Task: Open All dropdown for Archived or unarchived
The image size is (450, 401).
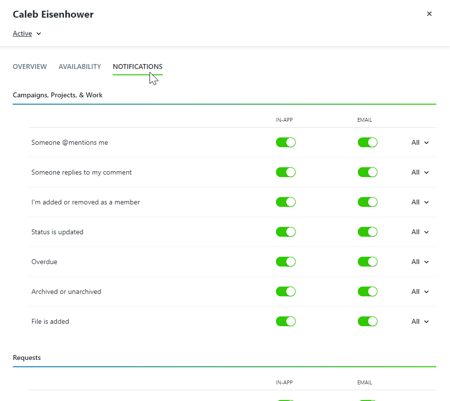Action: 420,292
